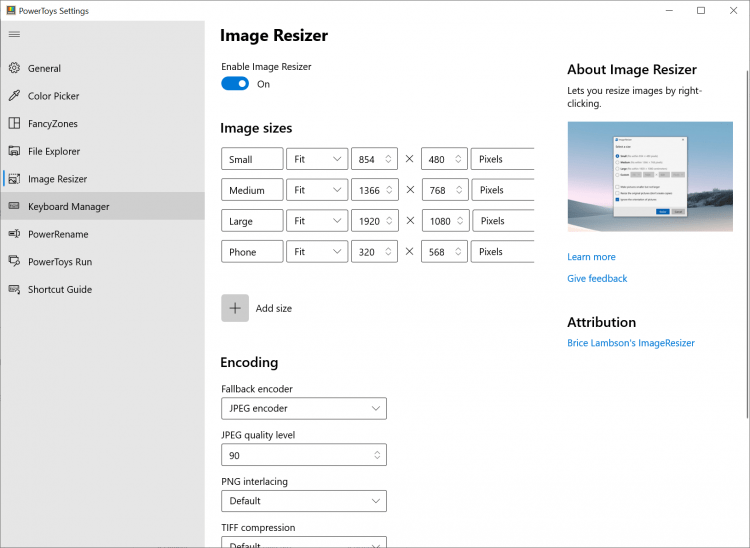Screen dimensions: 750x548
Task: Open the Learn more link
Action: point(591,257)
